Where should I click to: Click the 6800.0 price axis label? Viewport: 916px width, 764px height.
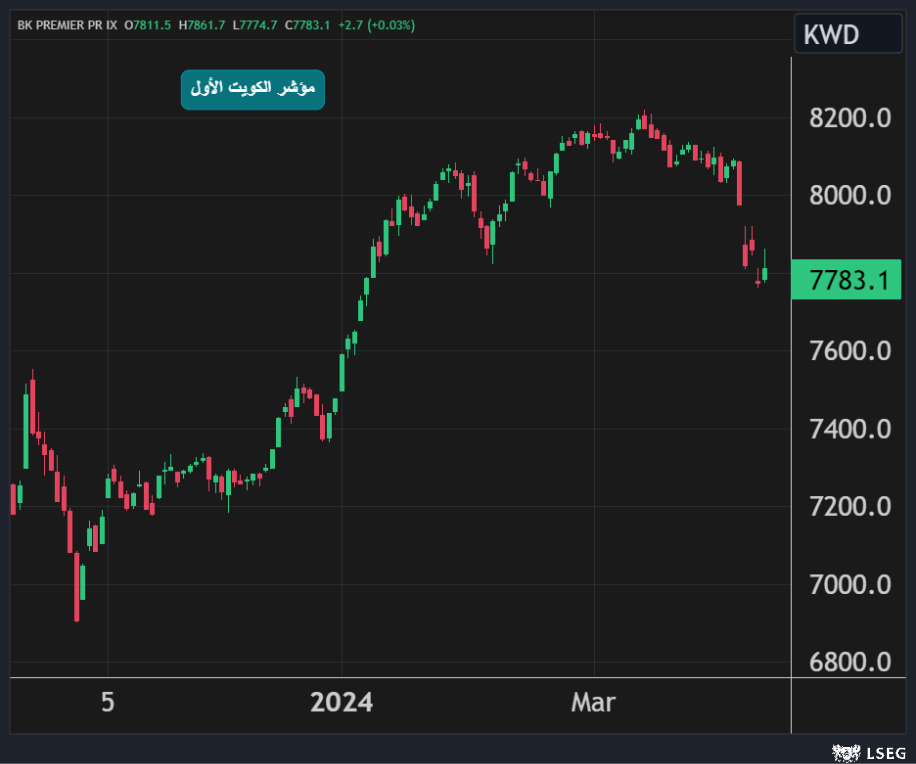pyautogui.click(x=849, y=661)
